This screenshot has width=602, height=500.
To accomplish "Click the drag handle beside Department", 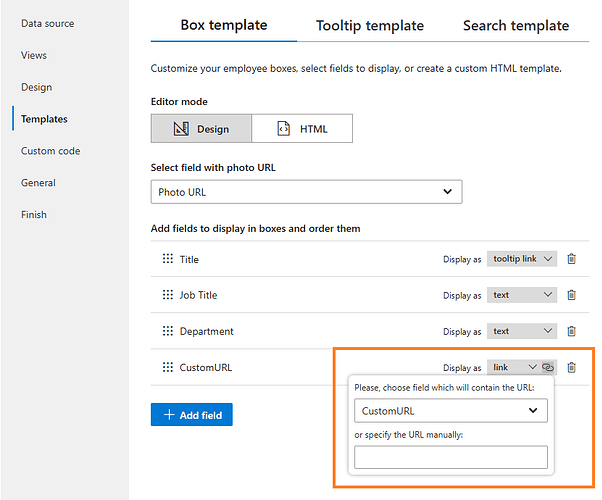I will pyautogui.click(x=167, y=331).
